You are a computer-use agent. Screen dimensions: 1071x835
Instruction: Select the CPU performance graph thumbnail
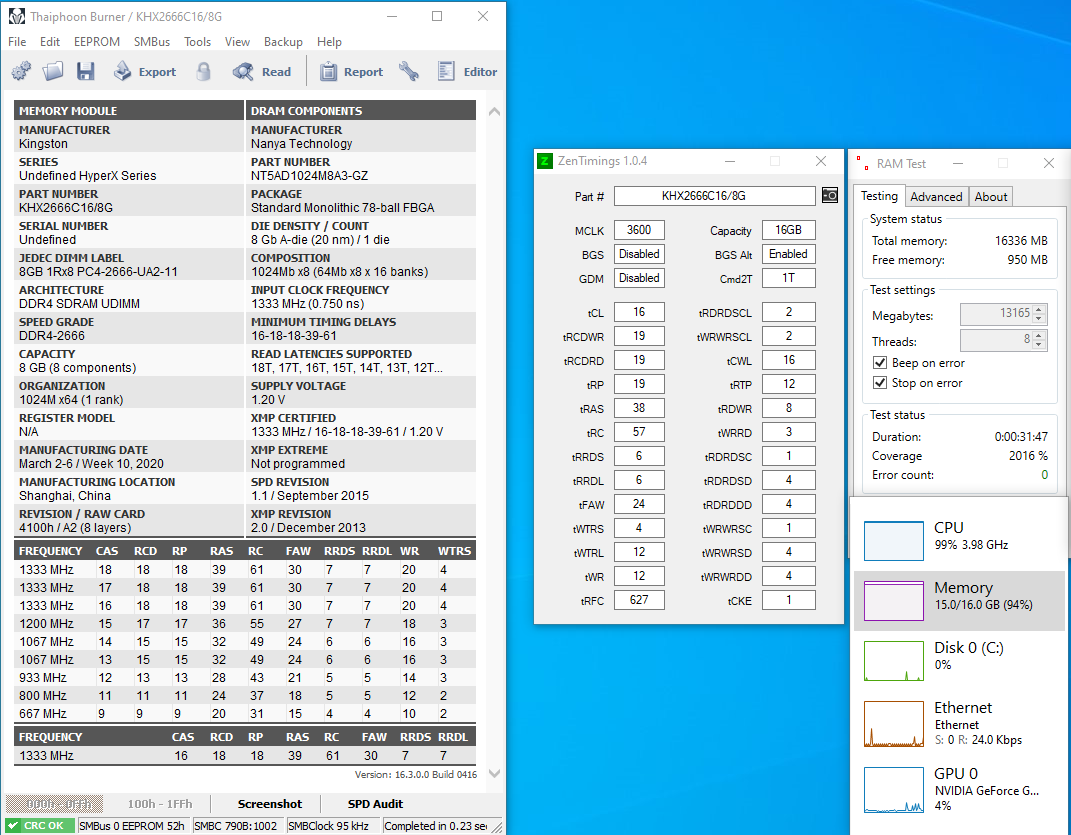[x=893, y=540]
